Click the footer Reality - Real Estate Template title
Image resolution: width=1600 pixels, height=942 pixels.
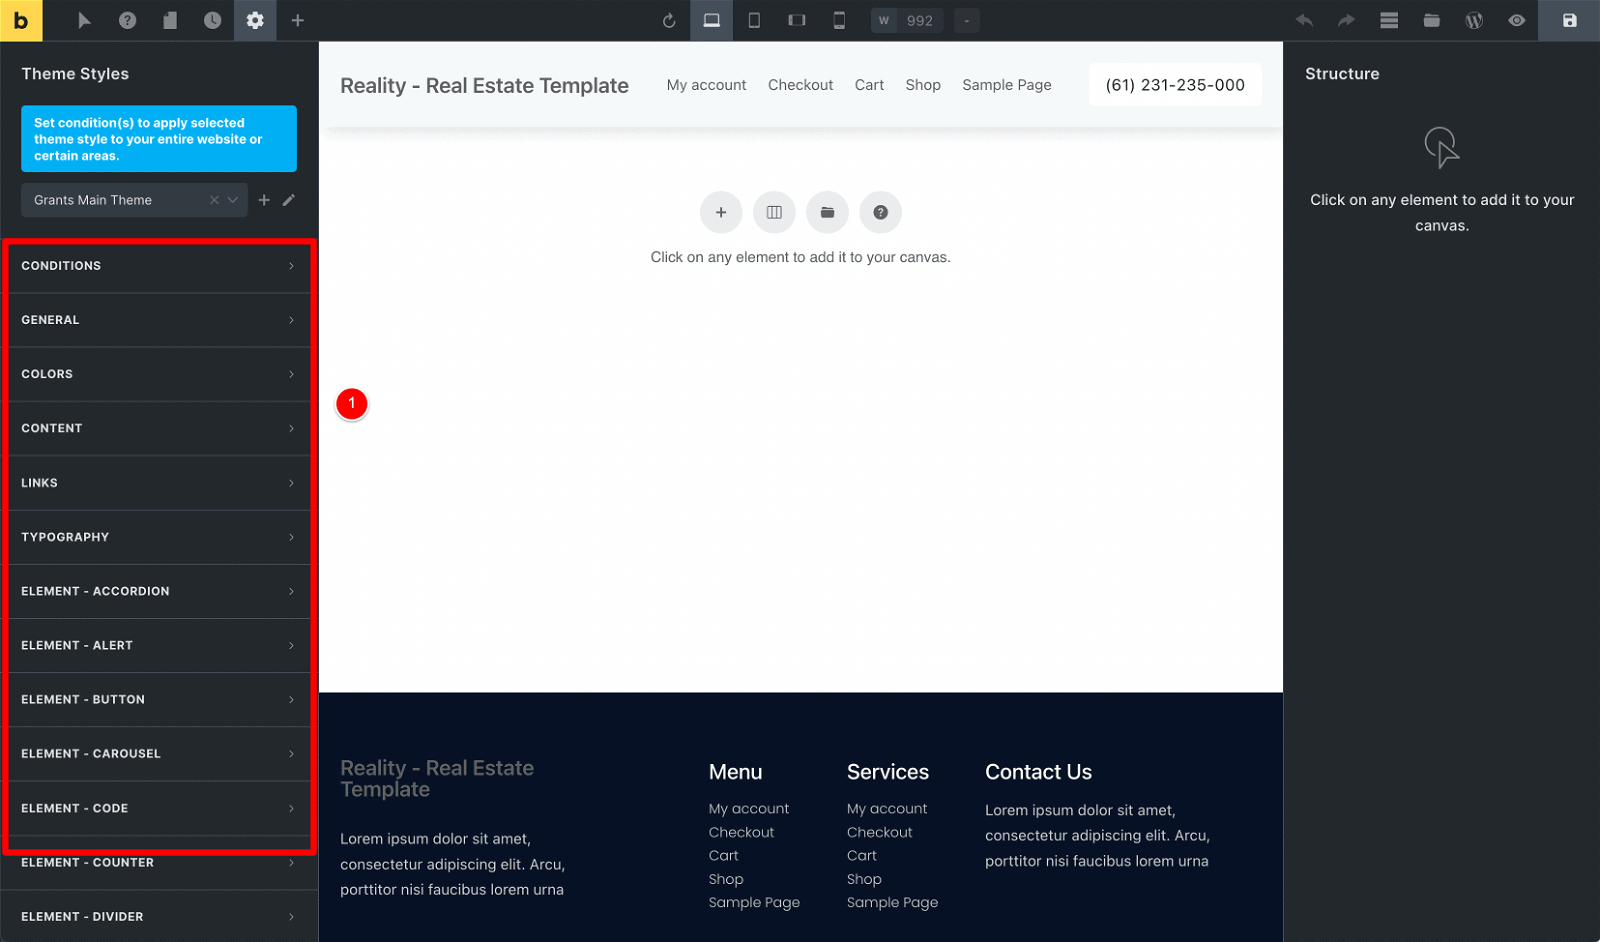(x=437, y=778)
